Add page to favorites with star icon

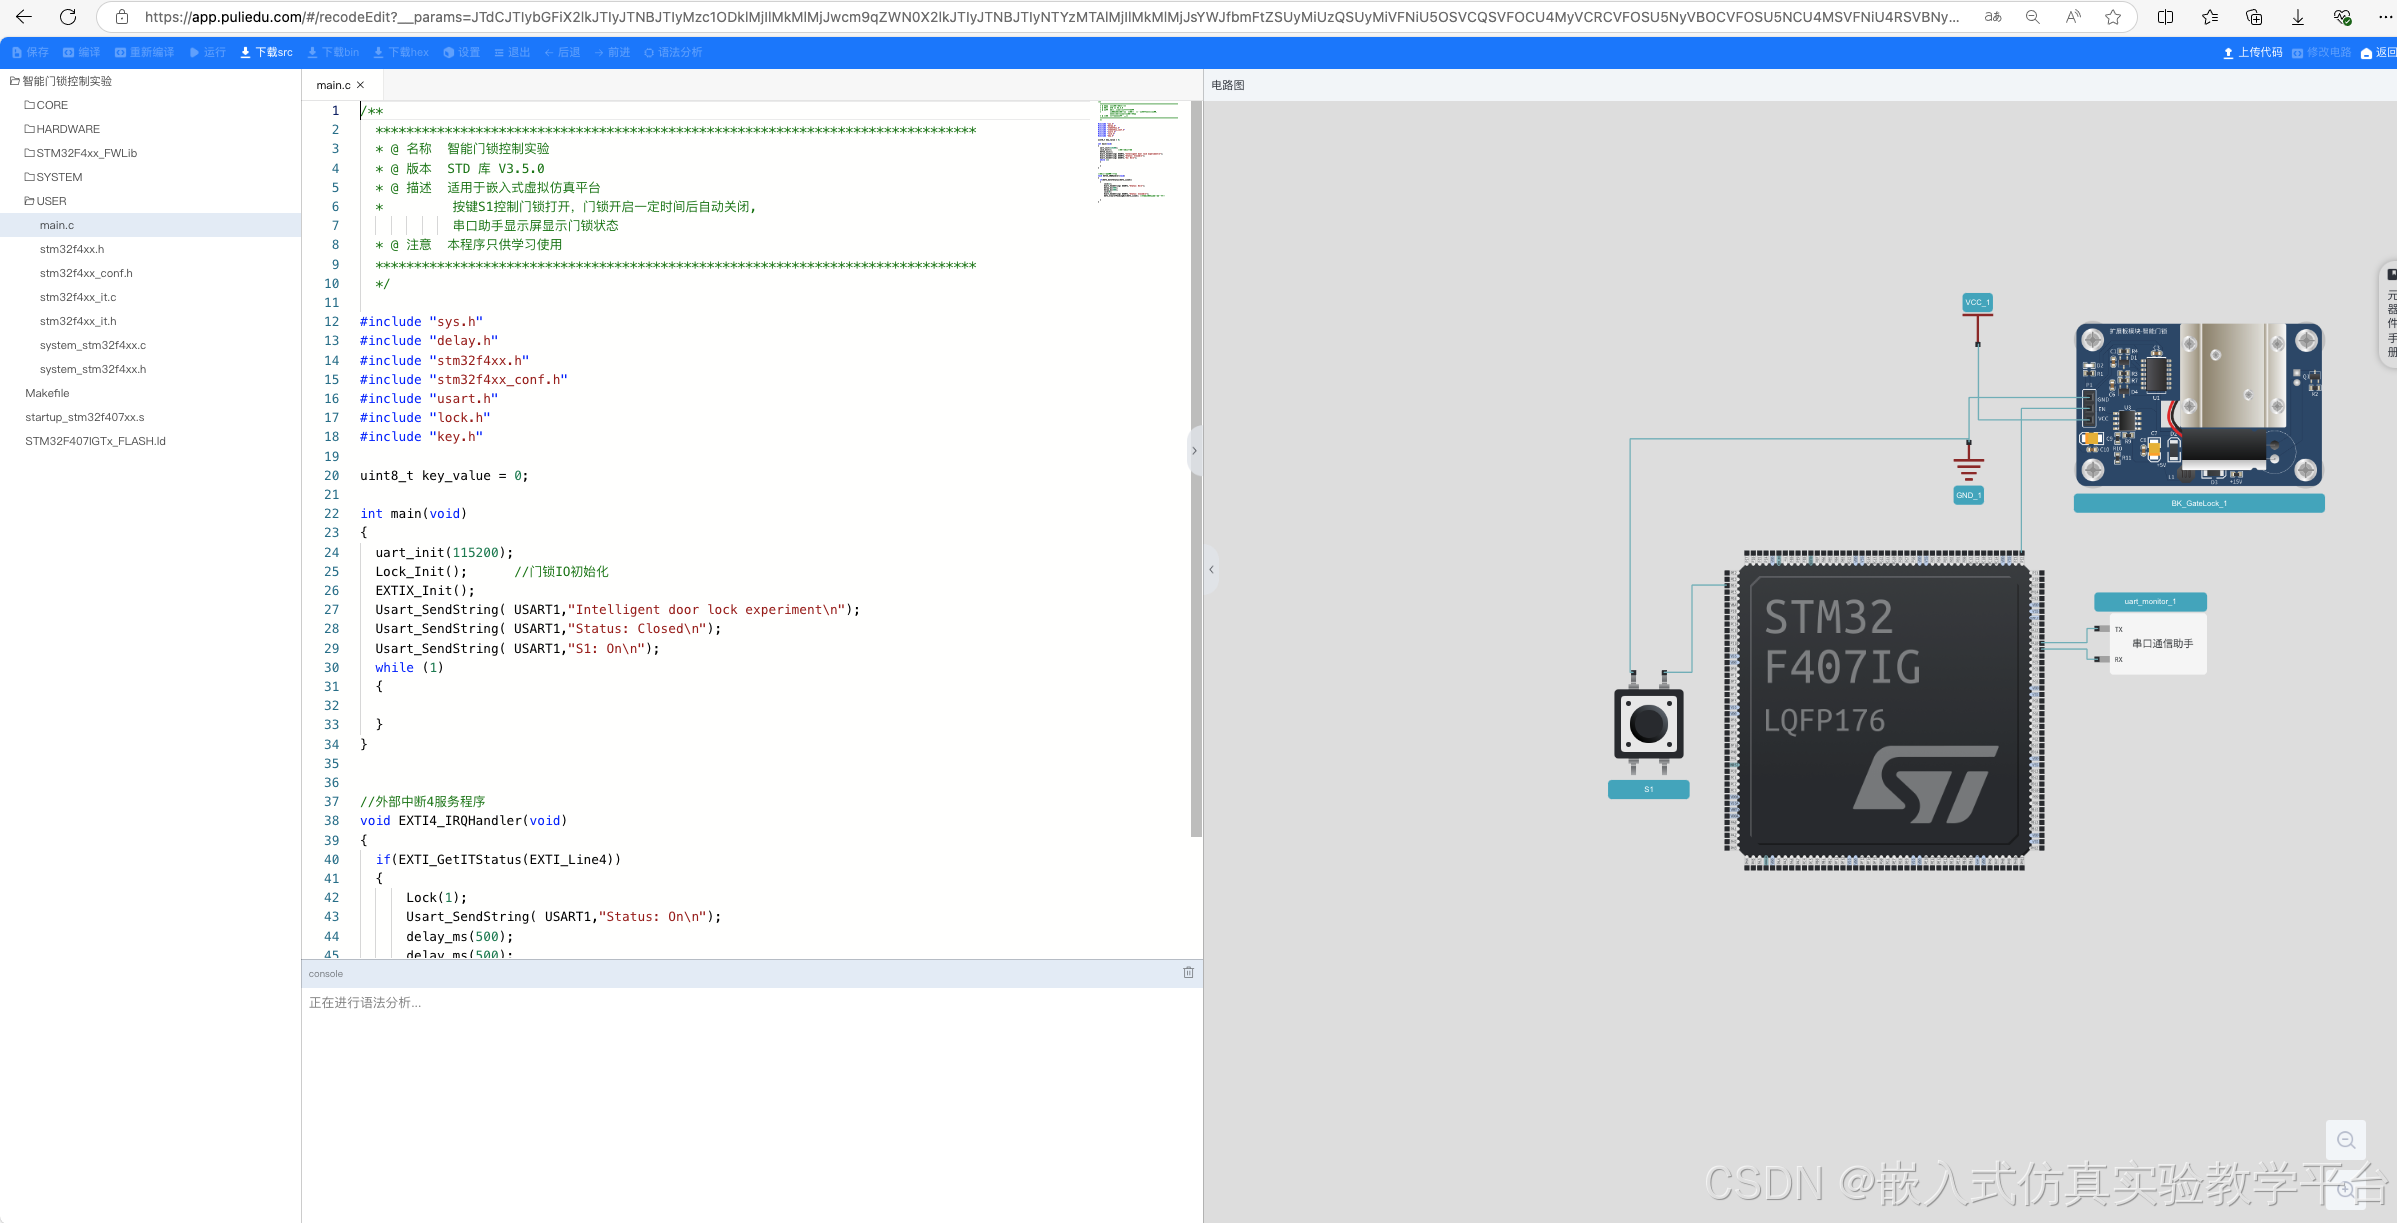pos(2113,17)
